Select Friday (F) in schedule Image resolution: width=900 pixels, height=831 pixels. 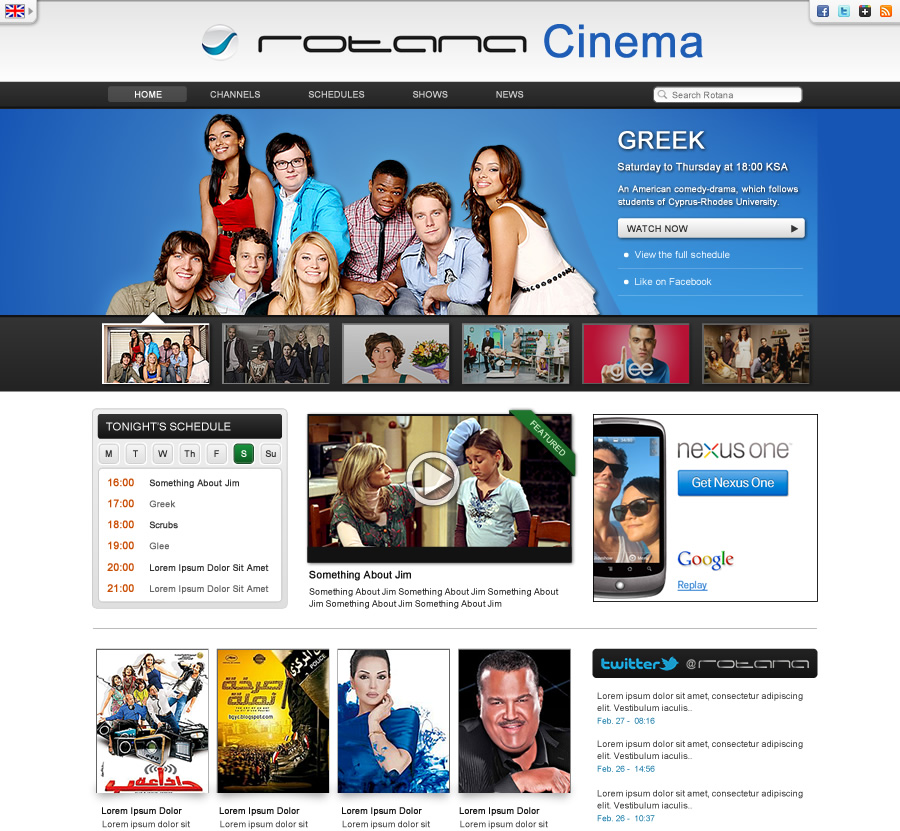pos(216,453)
